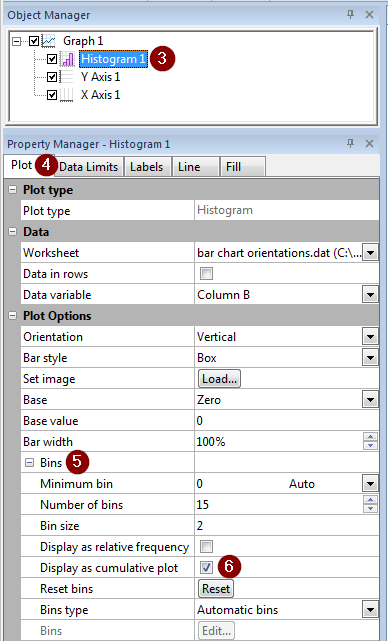Click the Load... button for Set image
This screenshot has height=641, width=388.
(220, 379)
